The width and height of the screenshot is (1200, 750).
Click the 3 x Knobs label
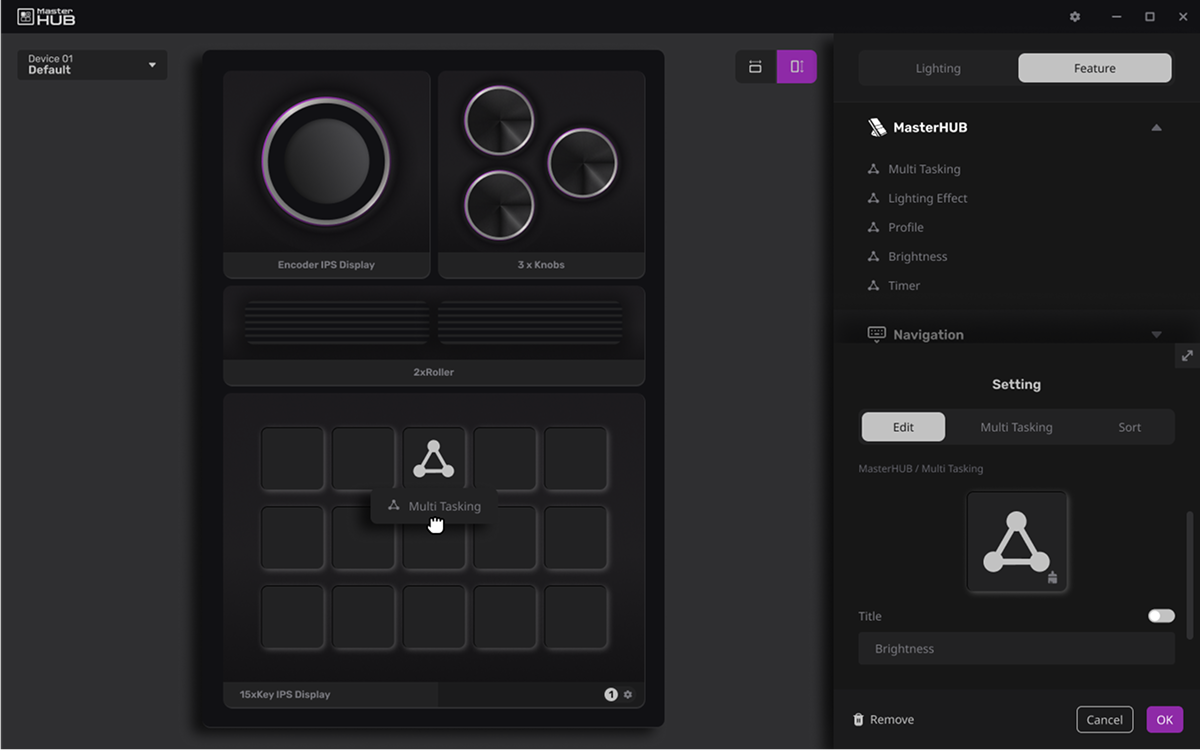(x=541, y=265)
